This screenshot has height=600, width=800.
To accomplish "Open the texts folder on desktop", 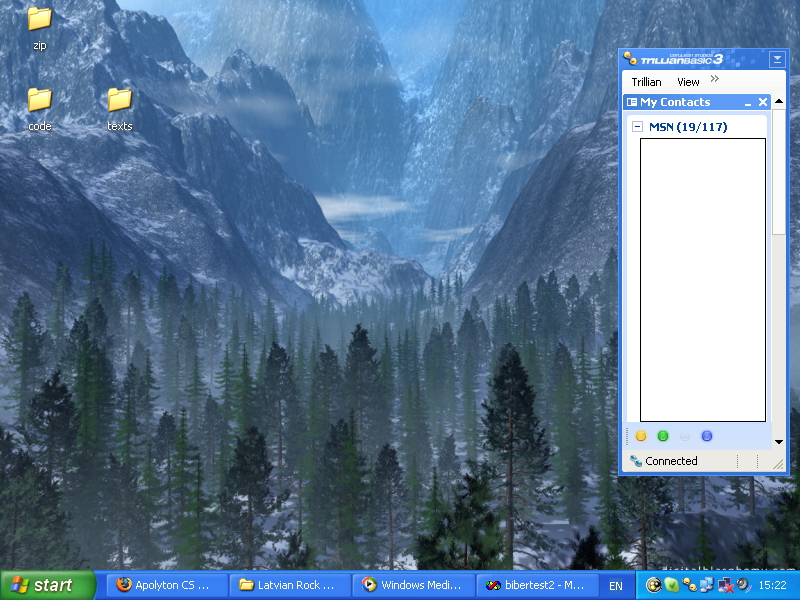I will pyautogui.click(x=119, y=100).
